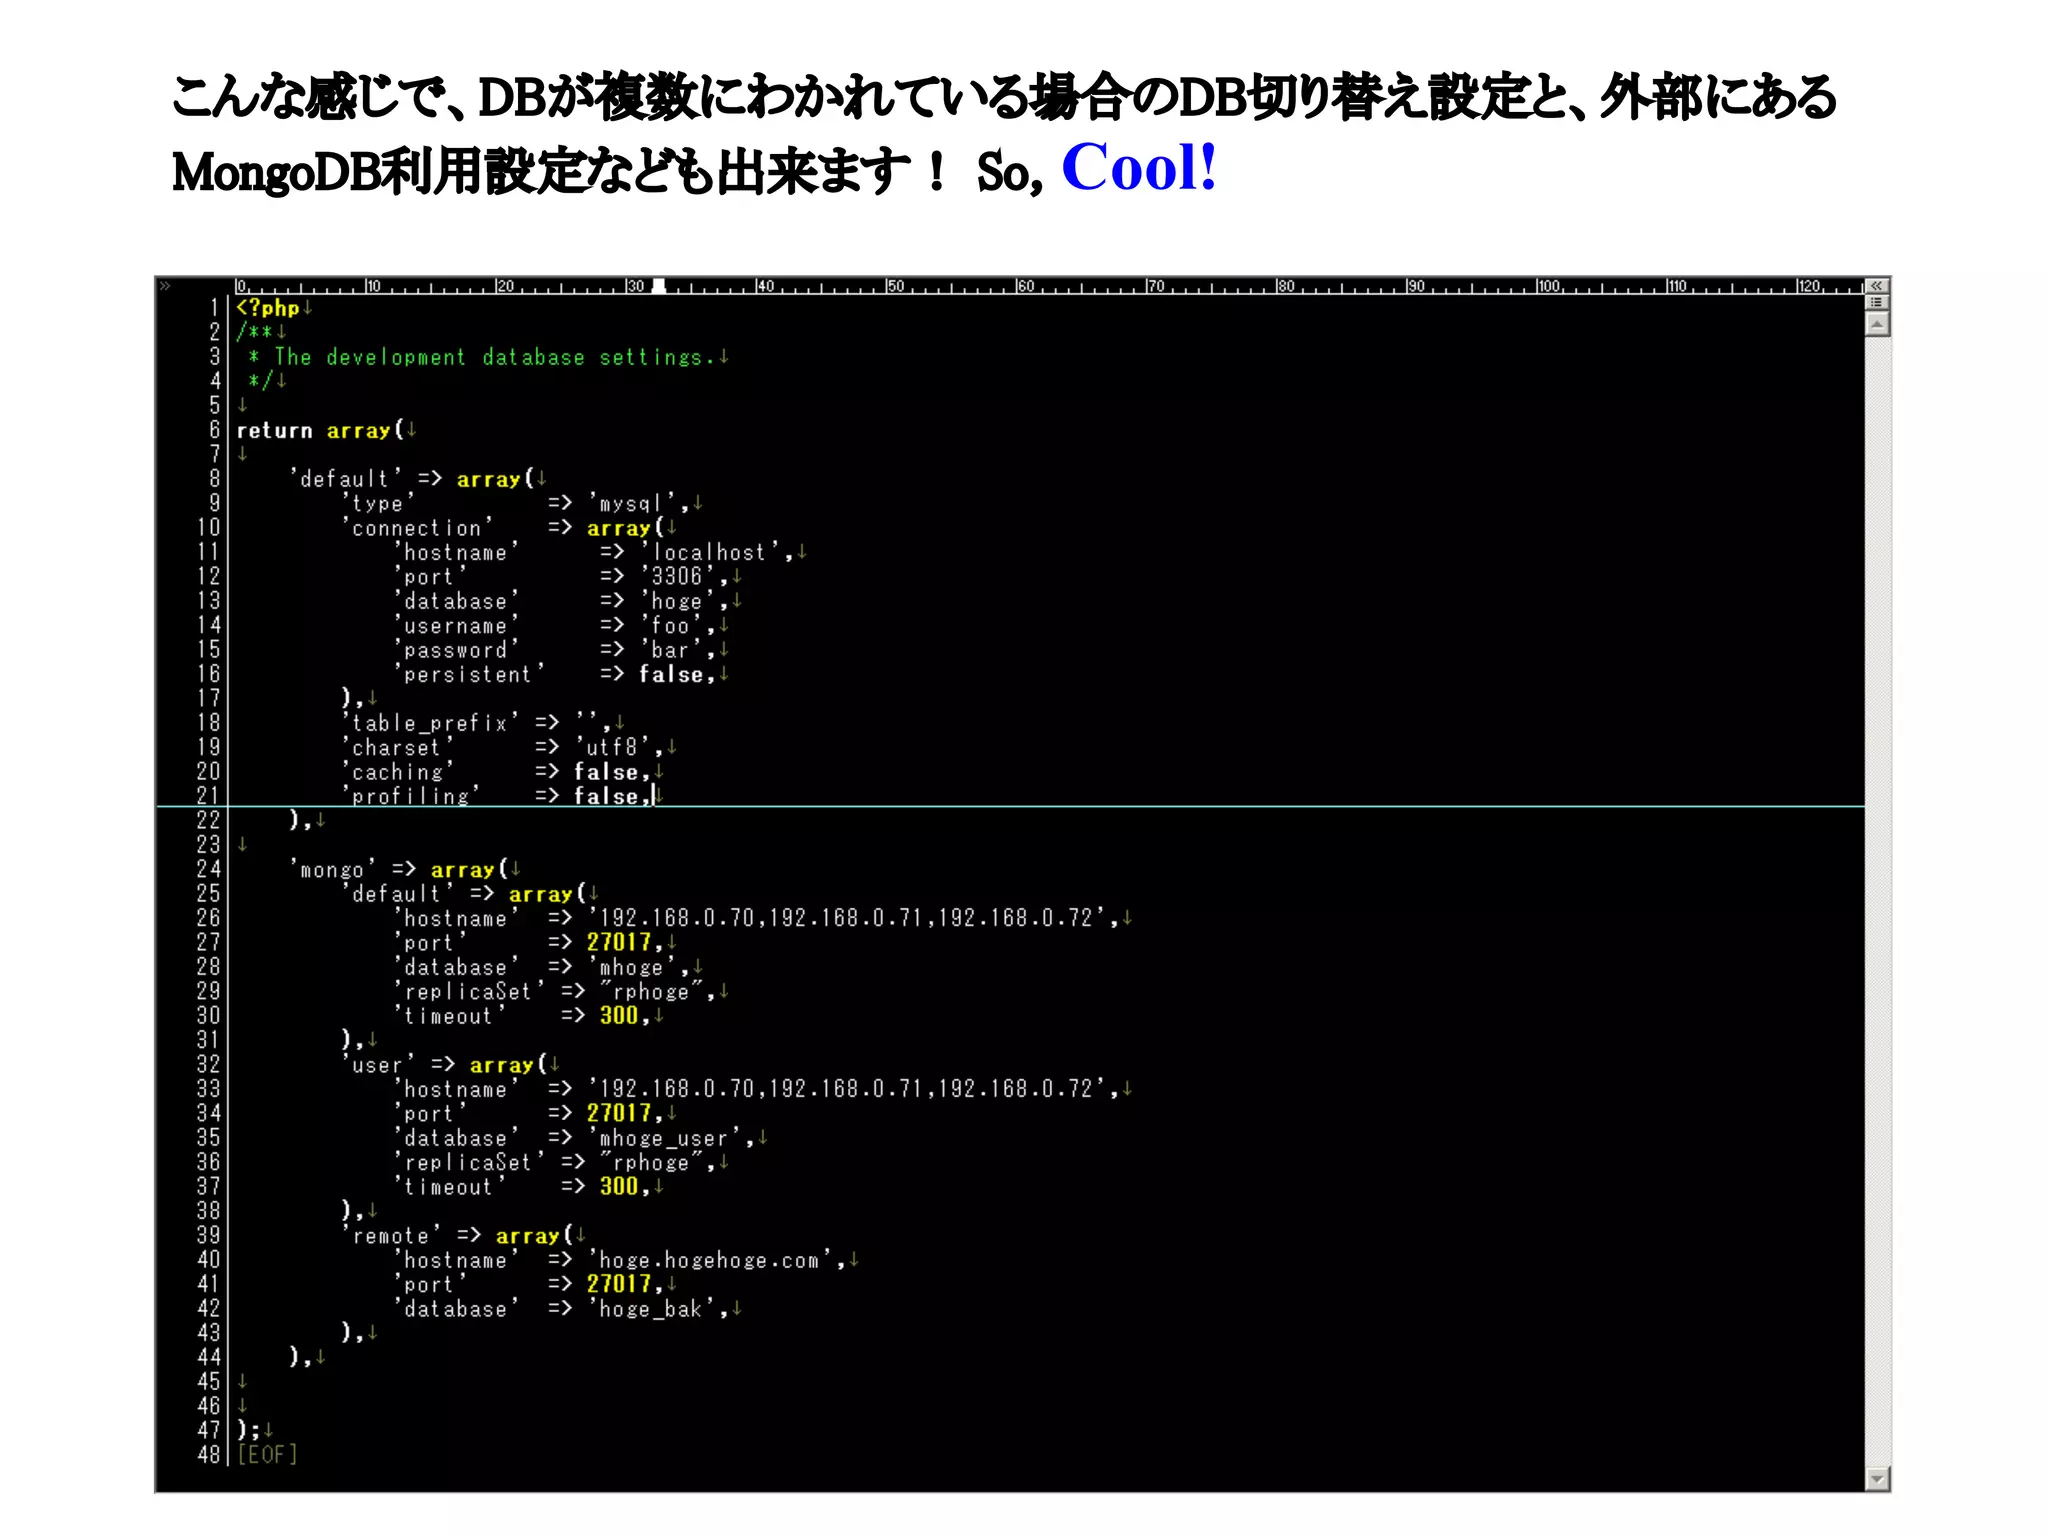Click the 27017 port value on line 41
Image resolution: width=2048 pixels, height=1536 pixels.
(x=619, y=1284)
